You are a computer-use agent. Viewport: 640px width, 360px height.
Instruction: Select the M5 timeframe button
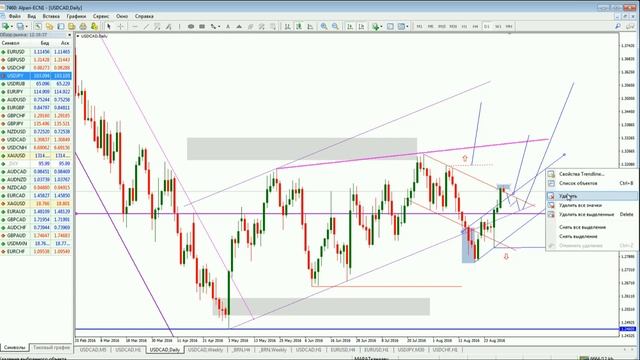pos(431,27)
